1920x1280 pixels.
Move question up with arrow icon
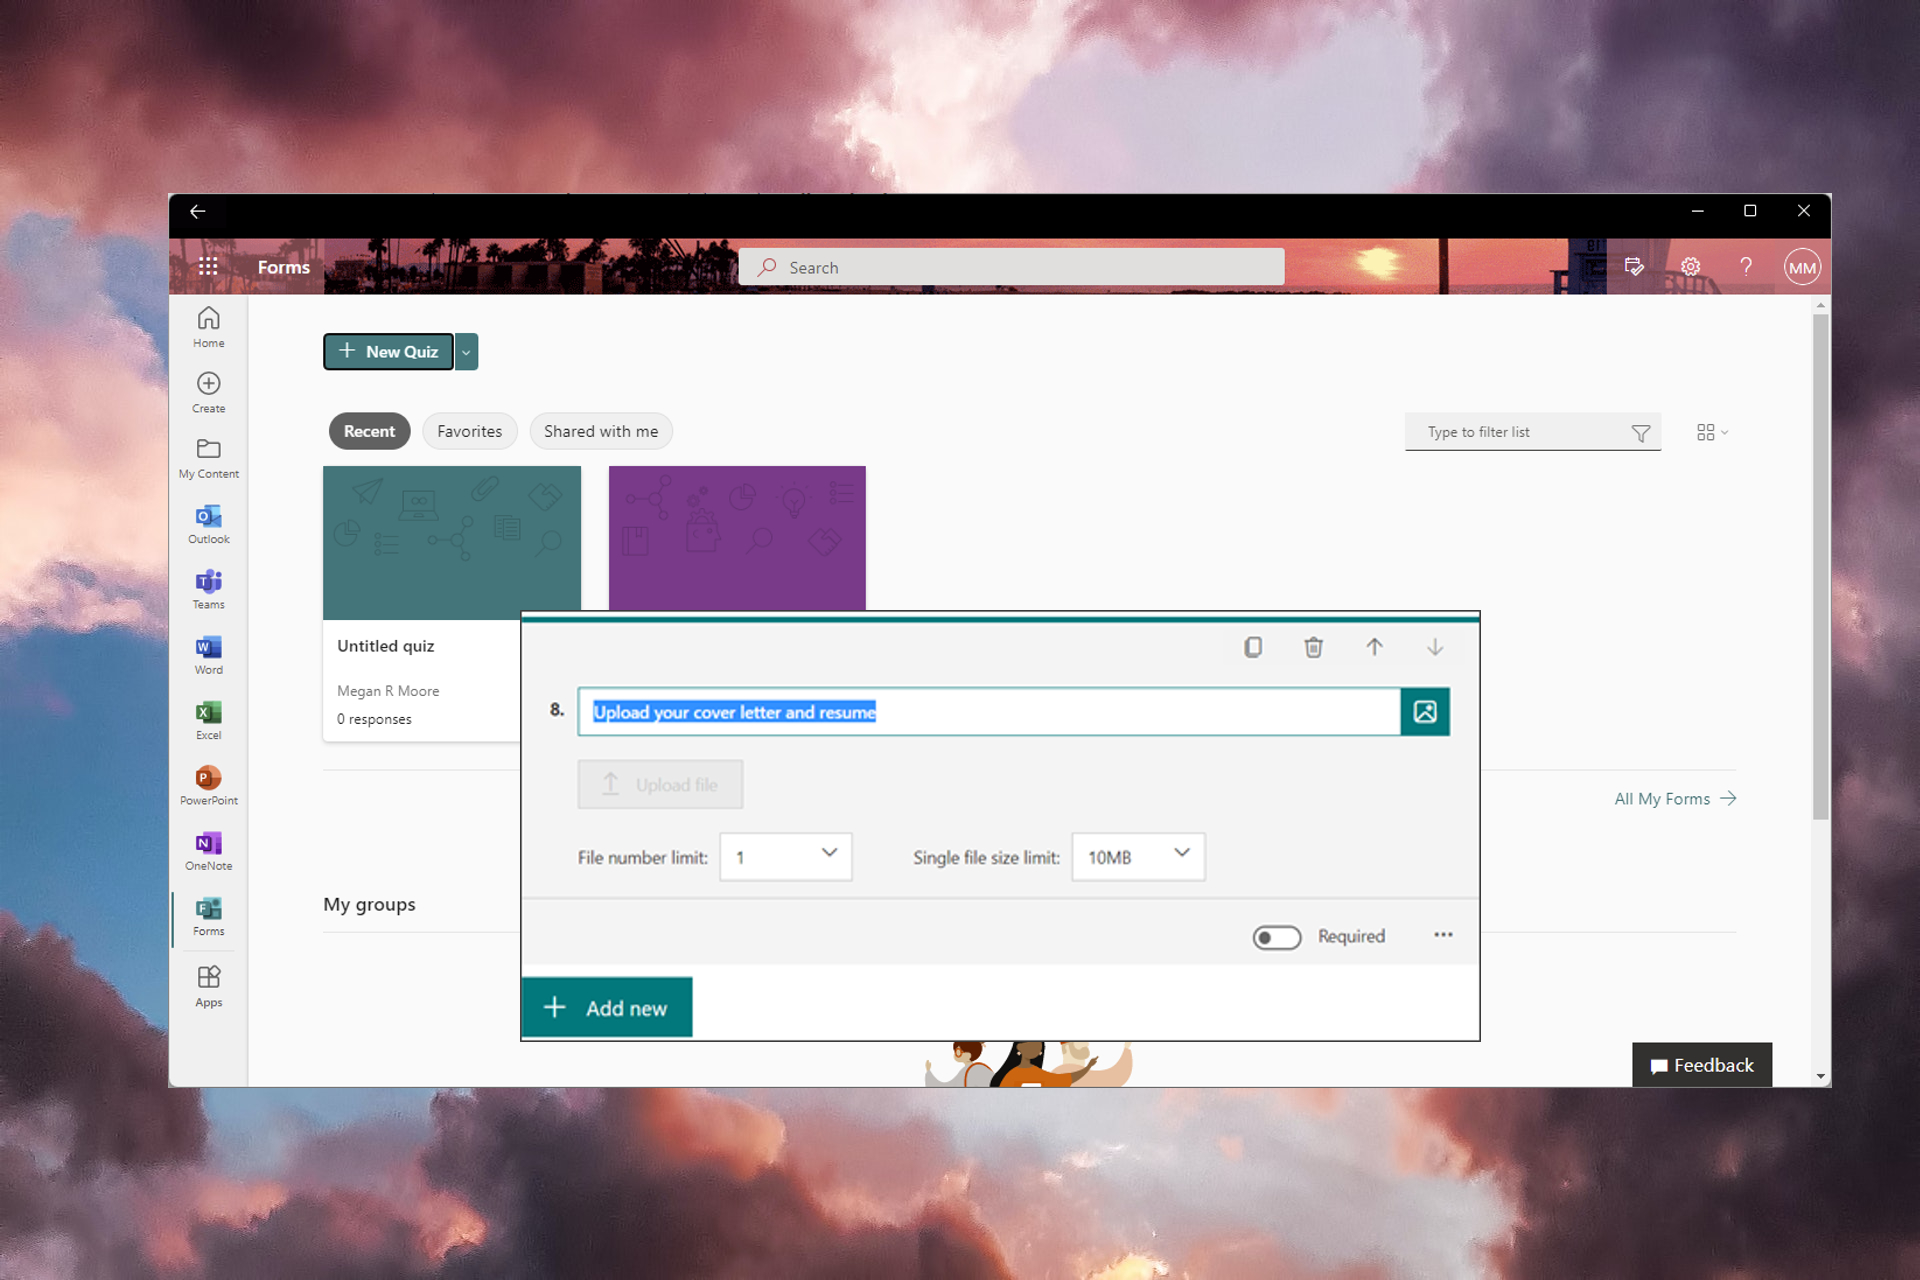[1374, 647]
